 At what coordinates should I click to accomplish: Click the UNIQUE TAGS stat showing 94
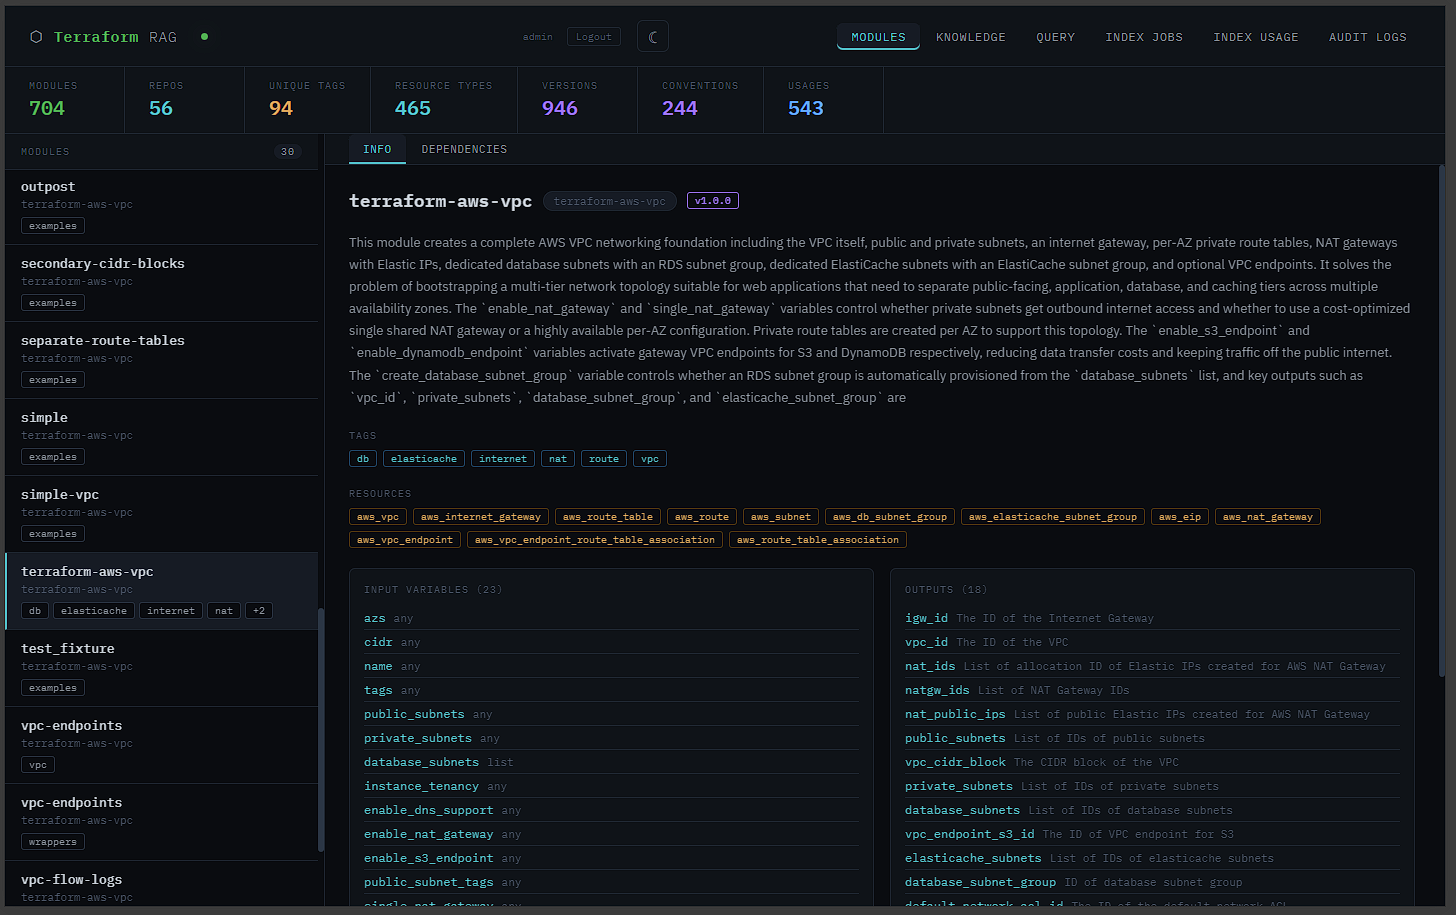click(307, 99)
